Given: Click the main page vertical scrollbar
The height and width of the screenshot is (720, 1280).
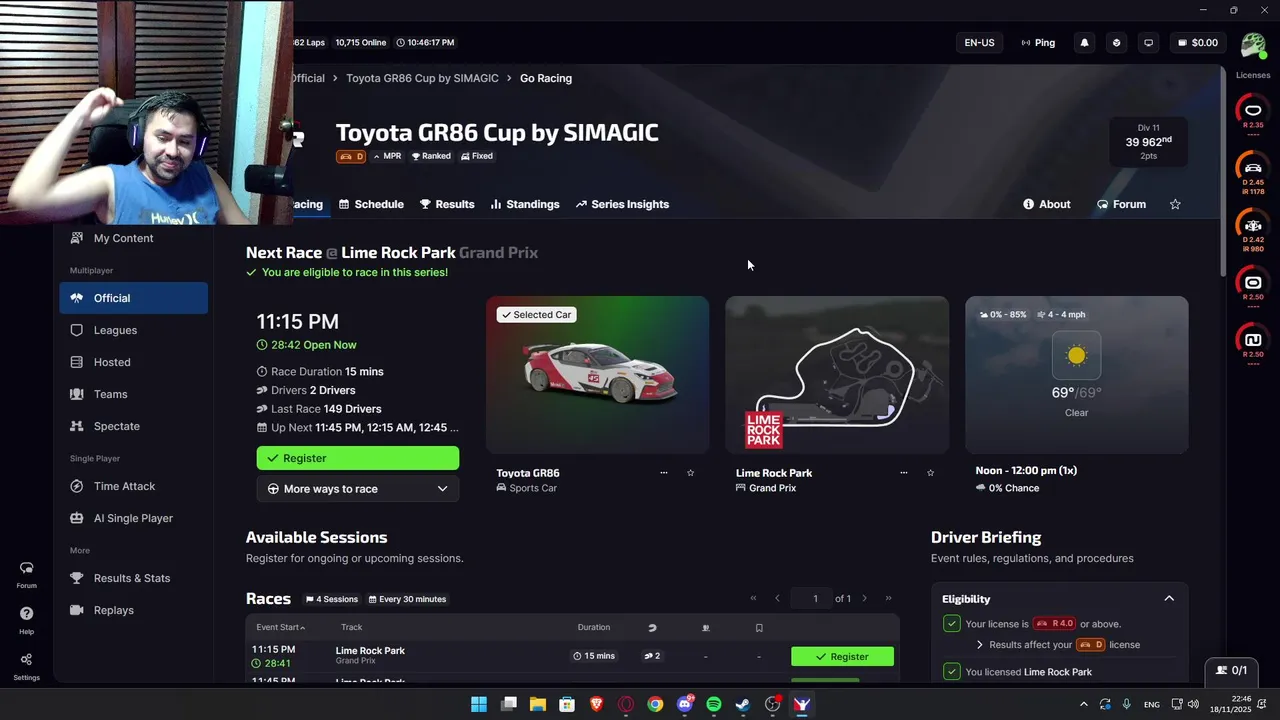Looking at the screenshot, I should pyautogui.click(x=1223, y=172).
